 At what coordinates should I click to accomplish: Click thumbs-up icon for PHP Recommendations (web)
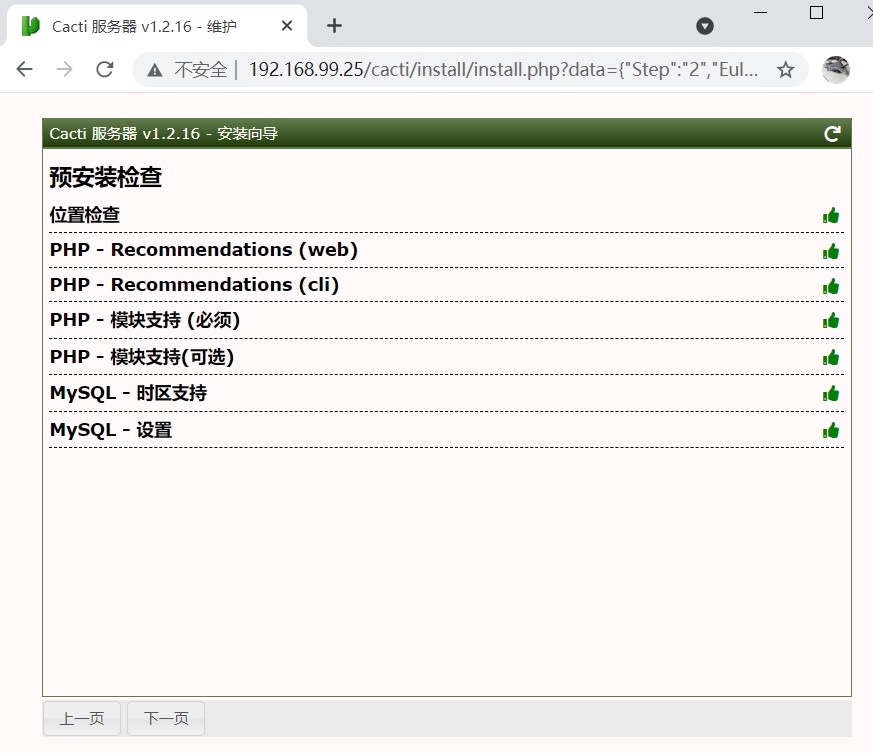pos(830,251)
